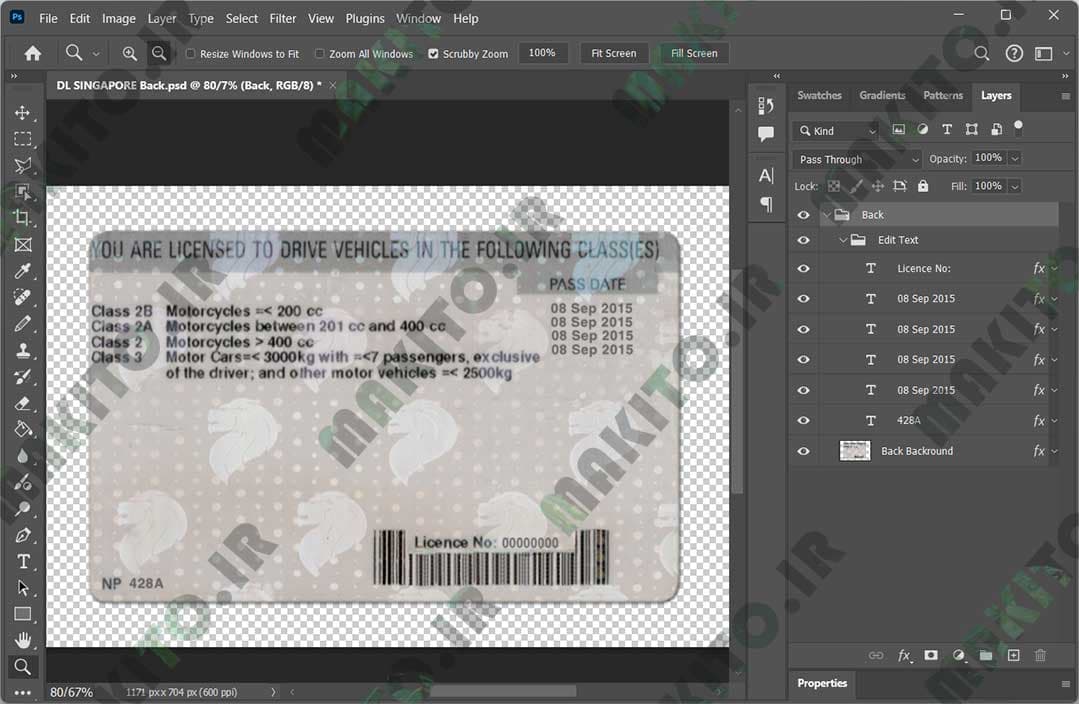1079x704 pixels.
Task: Select the Dodge tool
Action: pos(23,509)
